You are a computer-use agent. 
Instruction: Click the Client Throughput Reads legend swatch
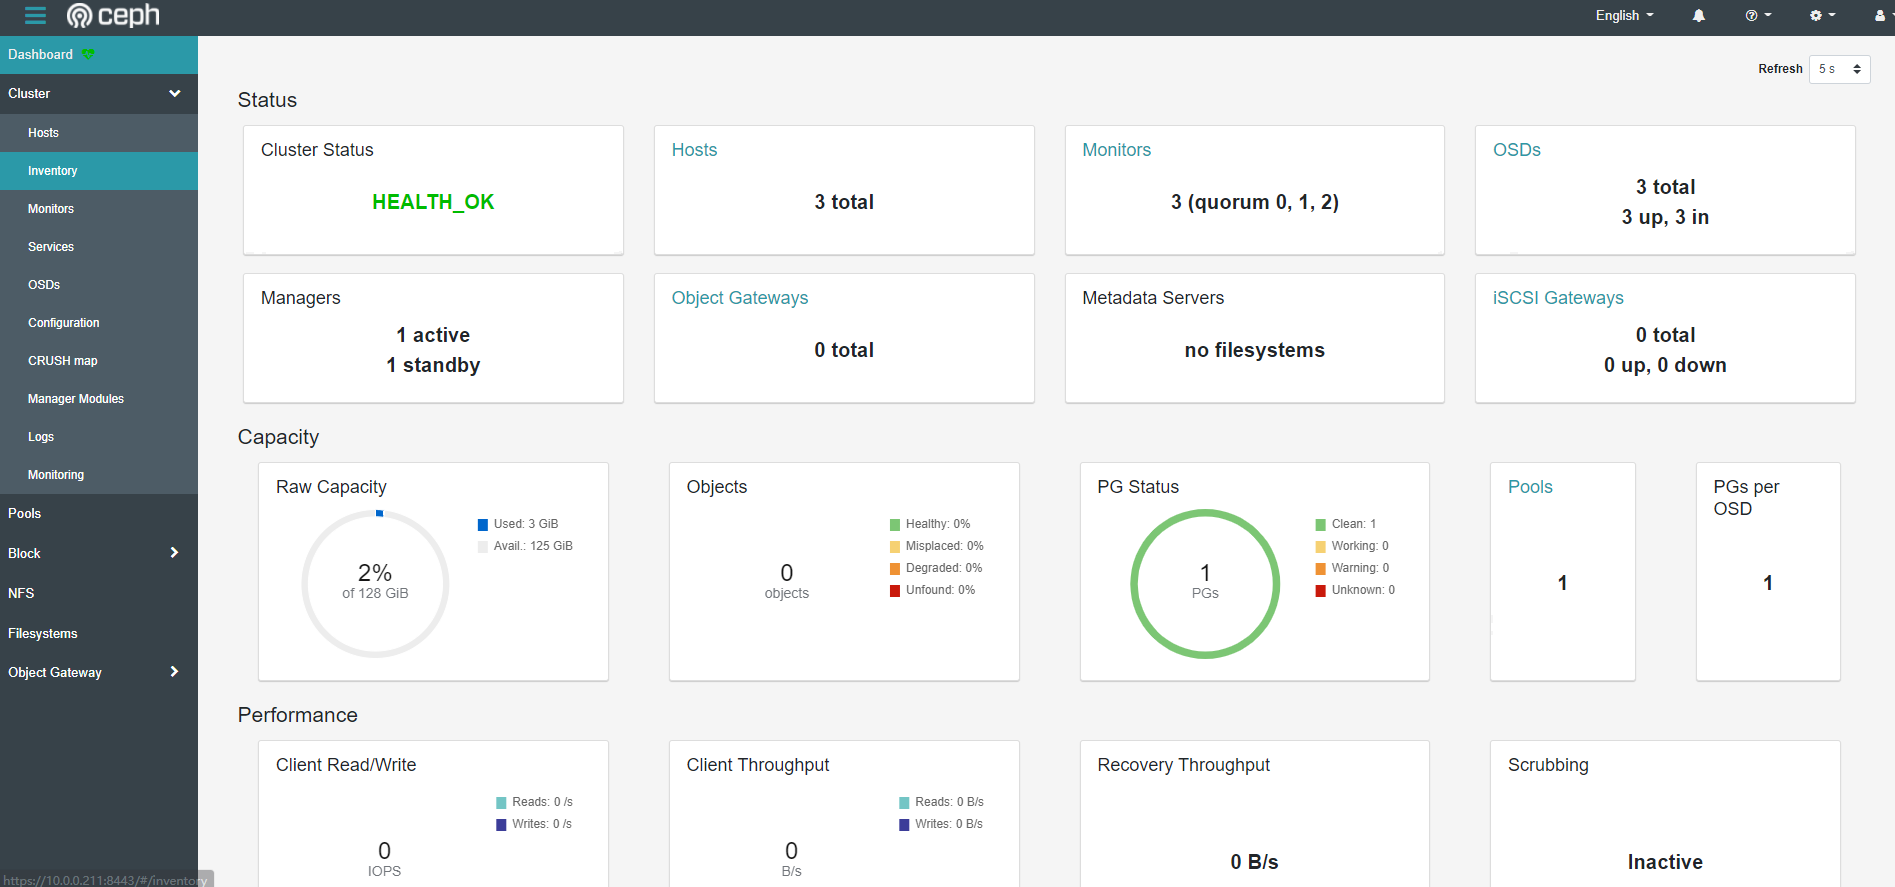[904, 803]
